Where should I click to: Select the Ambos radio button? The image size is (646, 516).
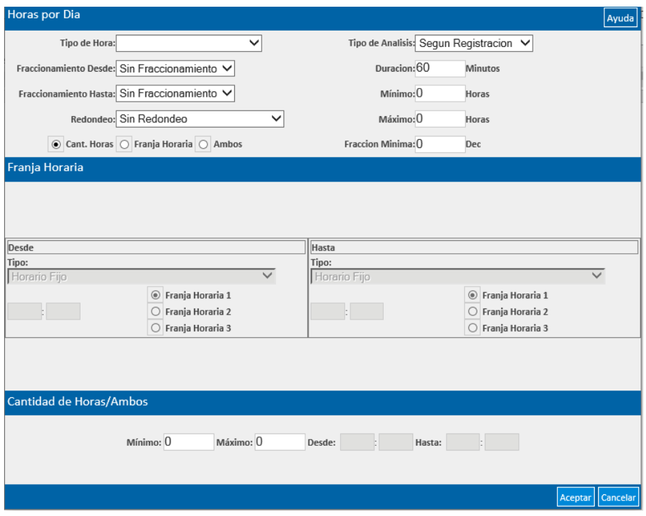coord(203,144)
